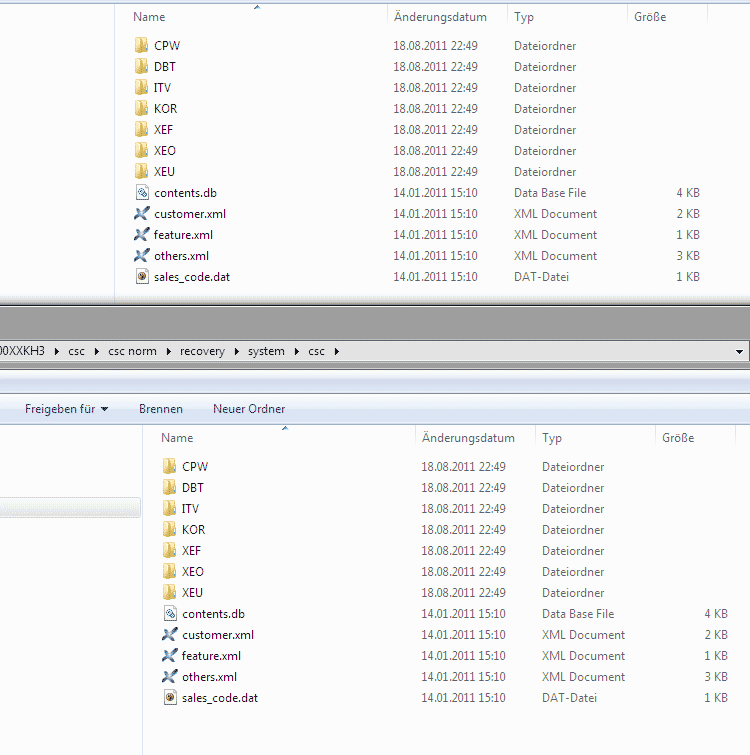Select KOR folder icon in lower window
This screenshot has width=750, height=755.
(x=169, y=529)
